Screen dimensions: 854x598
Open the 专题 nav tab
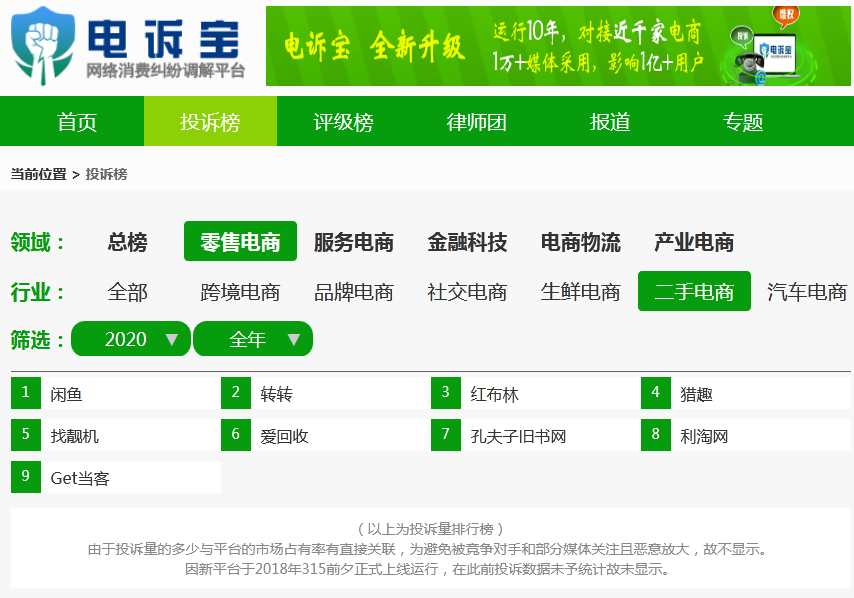coord(743,121)
